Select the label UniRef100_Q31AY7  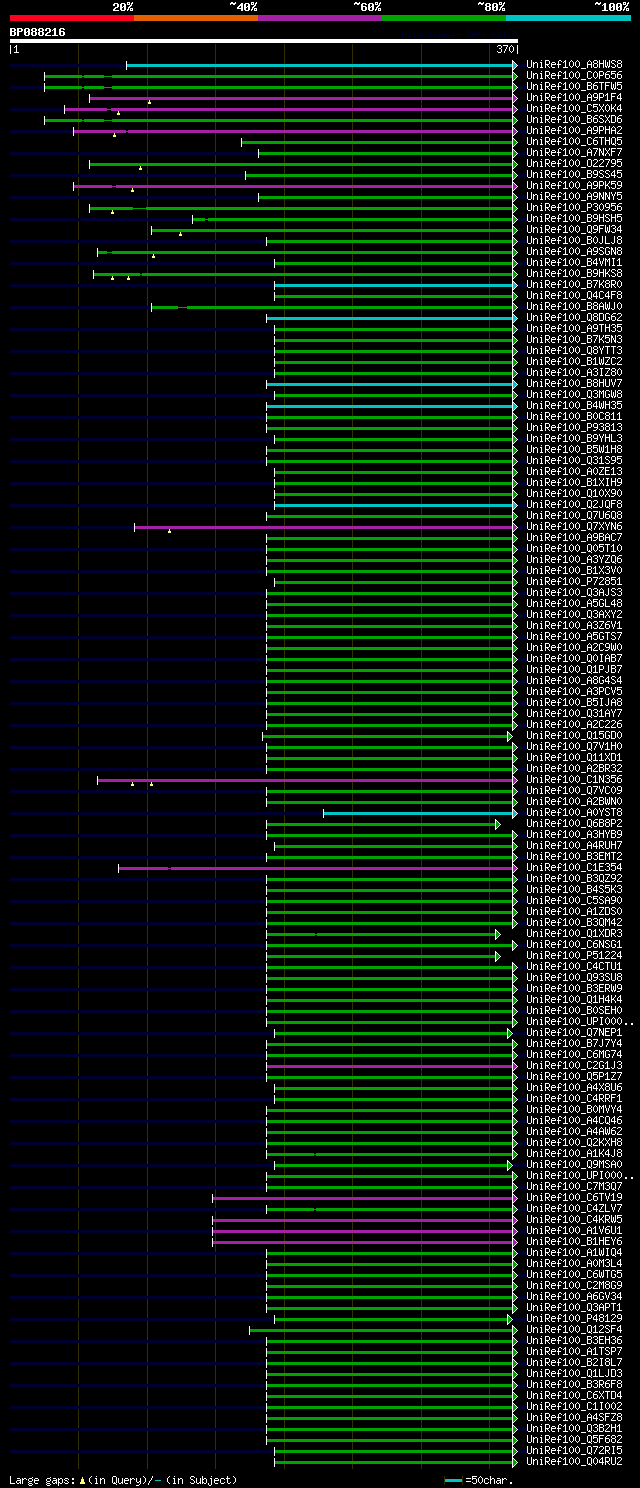tap(574, 714)
